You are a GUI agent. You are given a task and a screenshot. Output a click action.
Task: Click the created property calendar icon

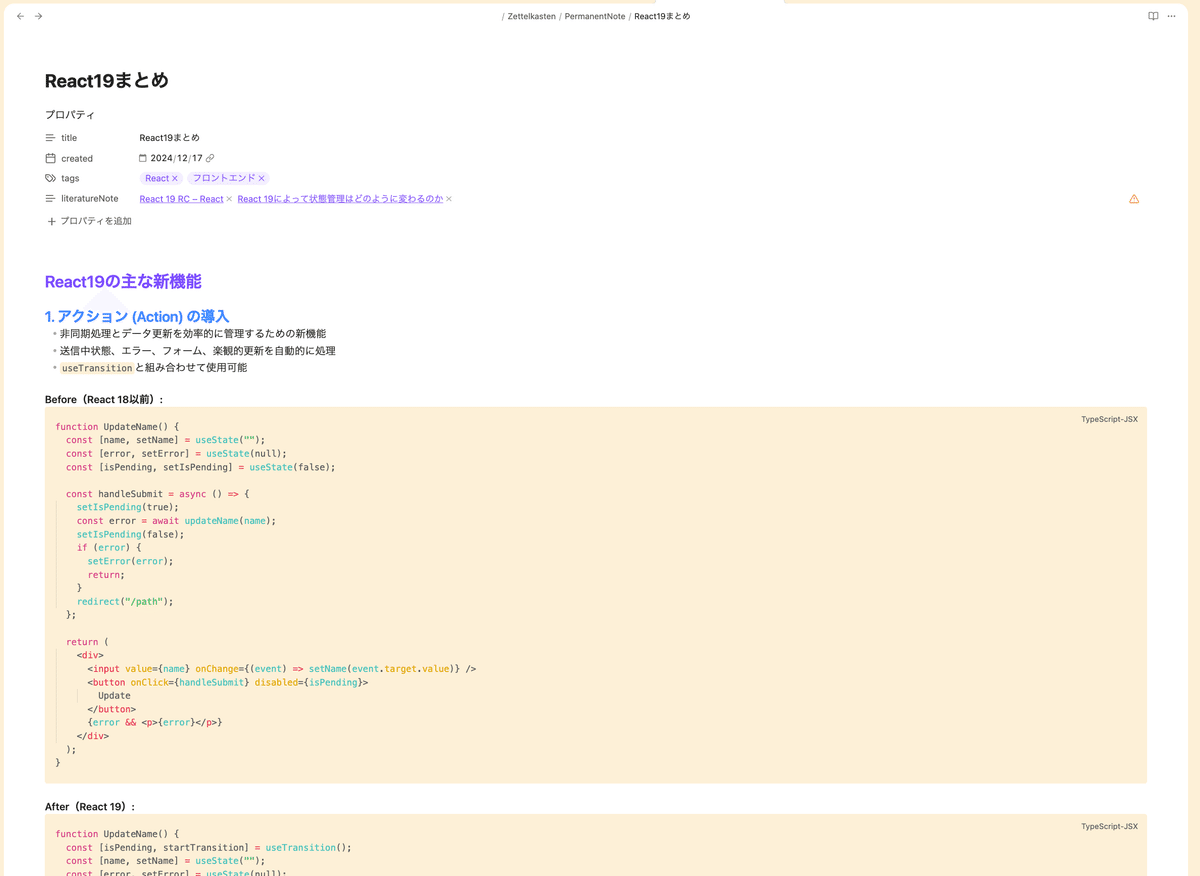50,158
